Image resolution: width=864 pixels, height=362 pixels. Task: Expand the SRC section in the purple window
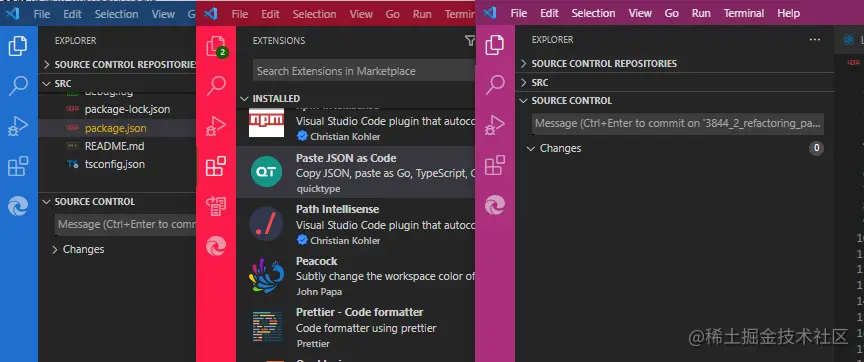click(x=539, y=83)
